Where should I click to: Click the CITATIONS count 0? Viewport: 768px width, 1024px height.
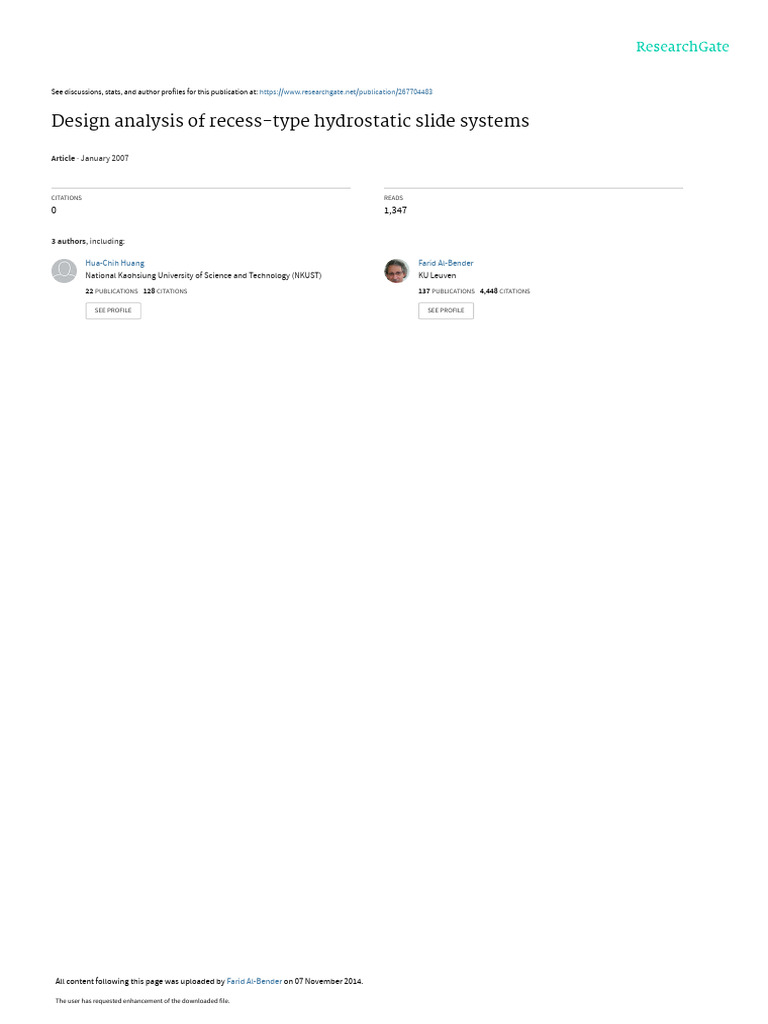tap(54, 210)
